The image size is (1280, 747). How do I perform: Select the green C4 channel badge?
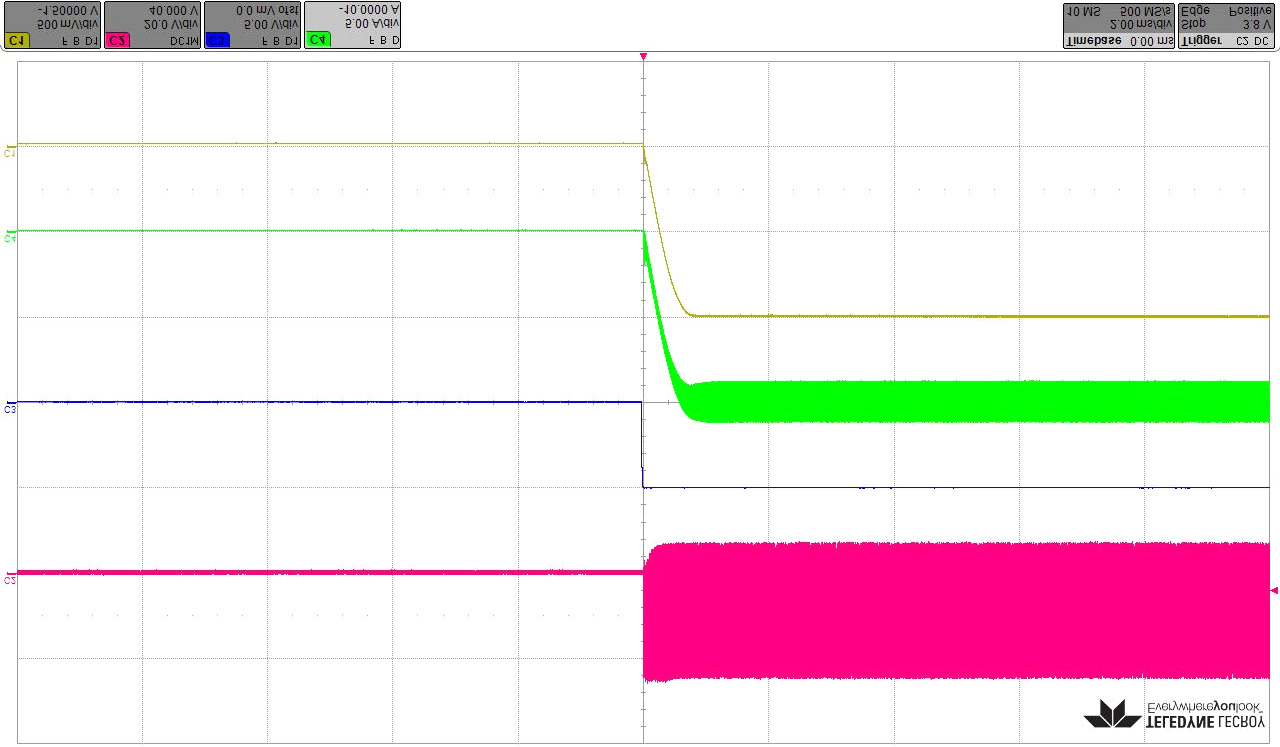click(318, 41)
